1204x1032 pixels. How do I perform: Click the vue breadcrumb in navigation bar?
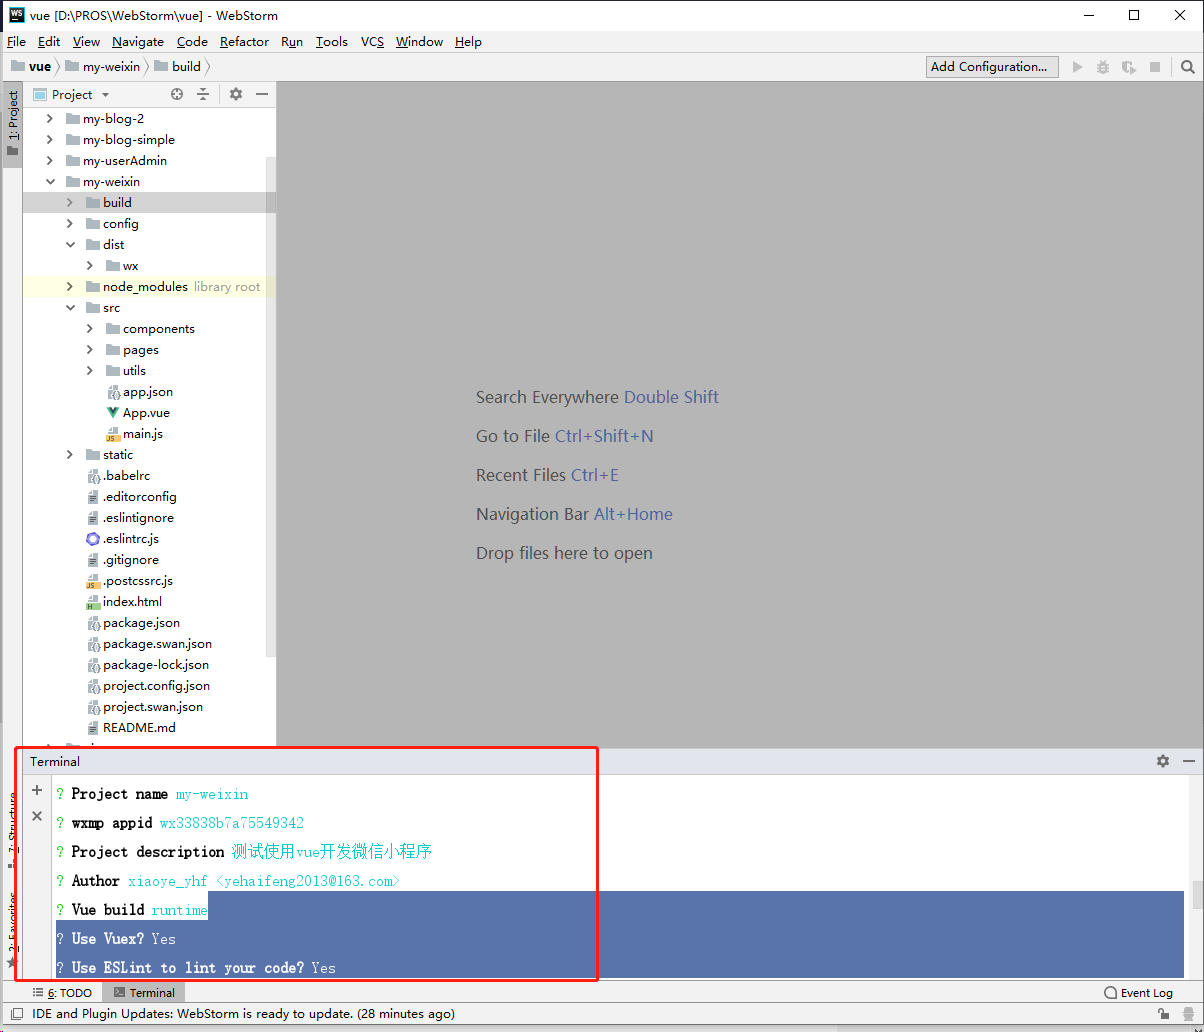[31, 67]
